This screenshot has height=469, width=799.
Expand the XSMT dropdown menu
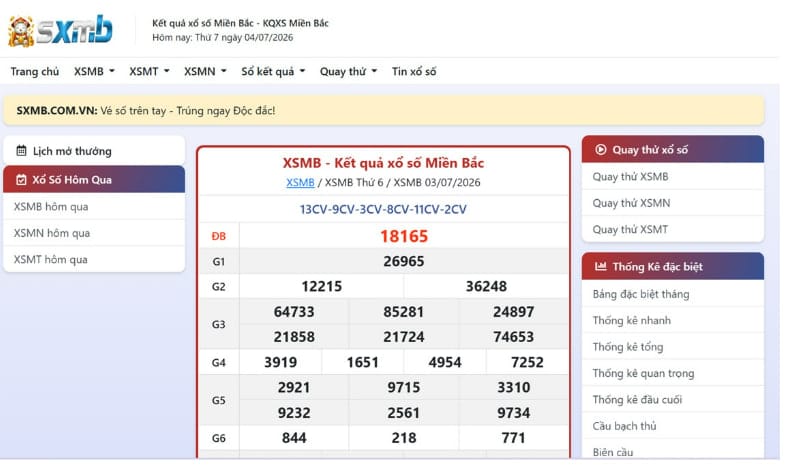click(149, 71)
